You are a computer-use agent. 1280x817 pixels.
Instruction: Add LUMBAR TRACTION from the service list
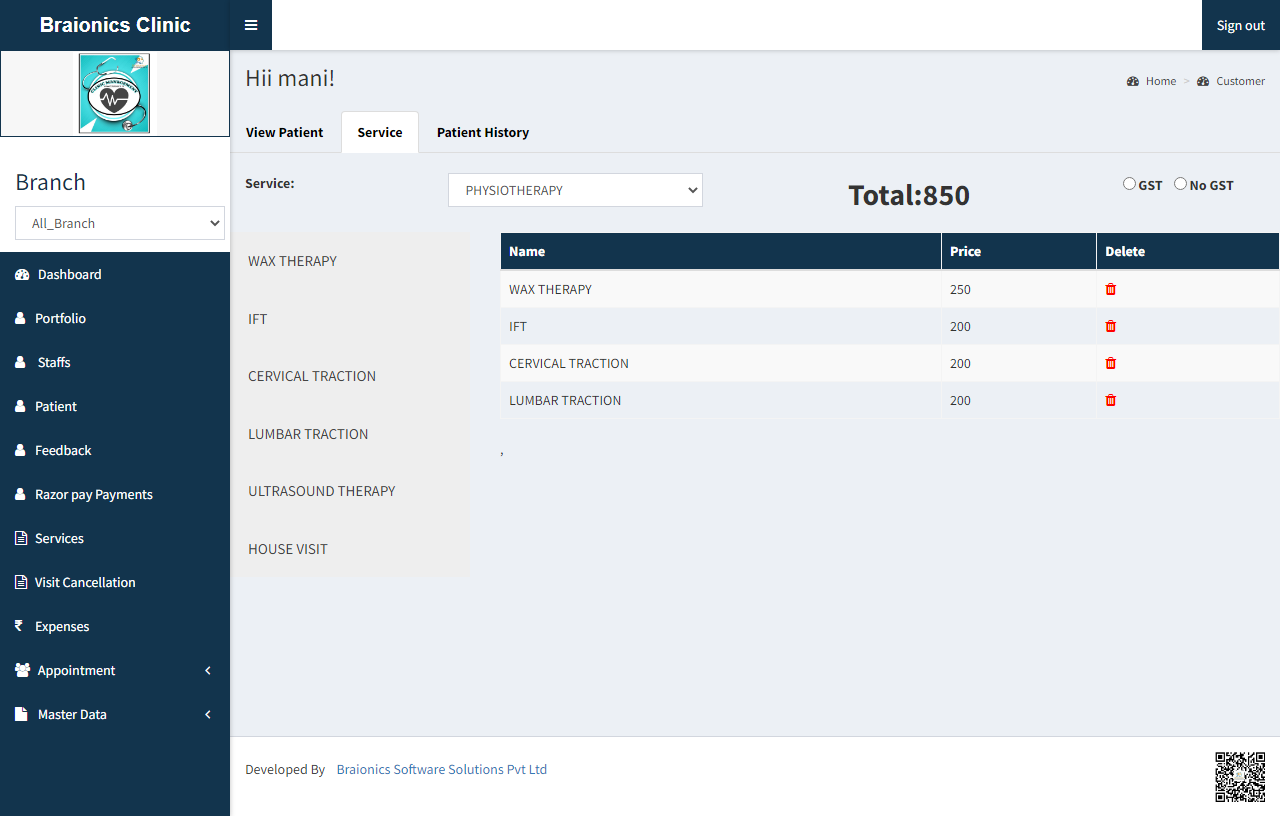308,434
